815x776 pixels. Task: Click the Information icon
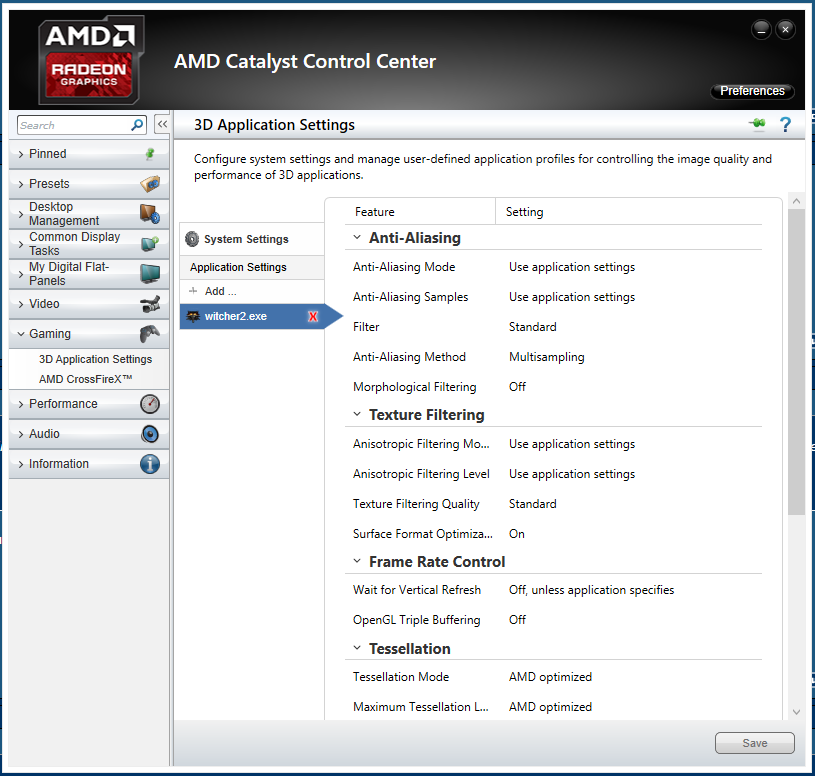click(150, 464)
